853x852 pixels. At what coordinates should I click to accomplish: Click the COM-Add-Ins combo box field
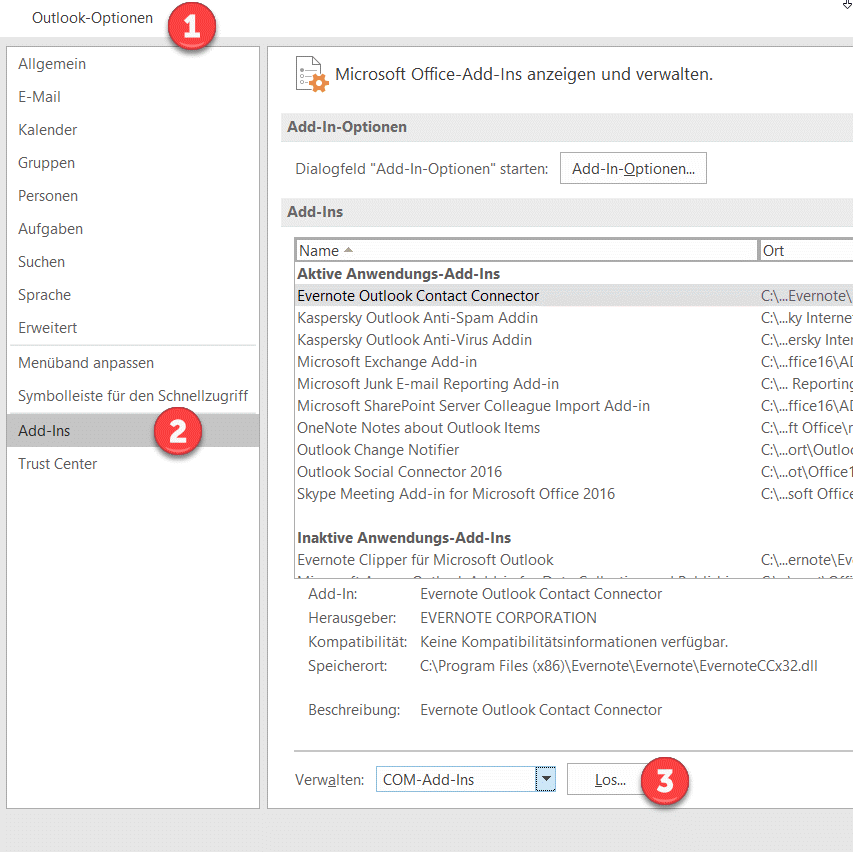click(455, 780)
